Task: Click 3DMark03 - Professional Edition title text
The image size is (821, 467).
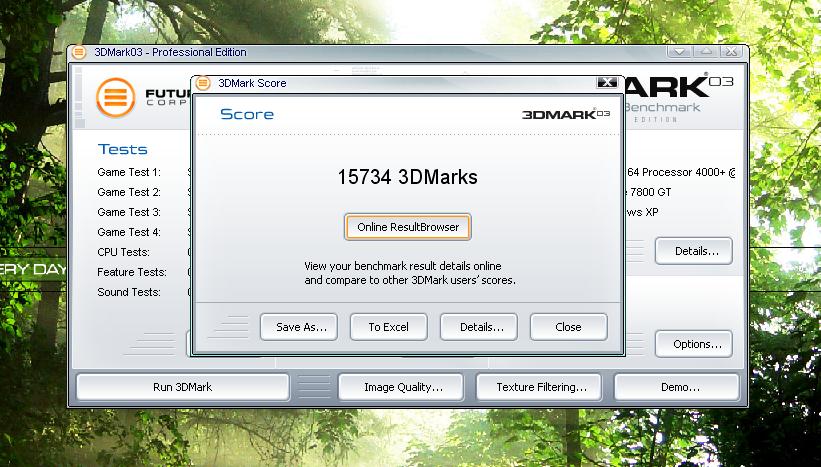Action: (170, 52)
